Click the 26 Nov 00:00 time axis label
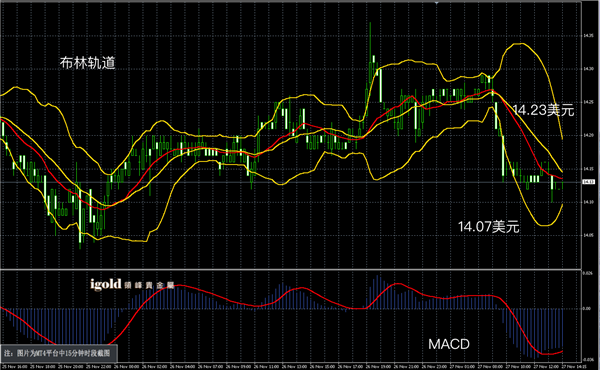This screenshot has width=600, height=370. point(128,367)
